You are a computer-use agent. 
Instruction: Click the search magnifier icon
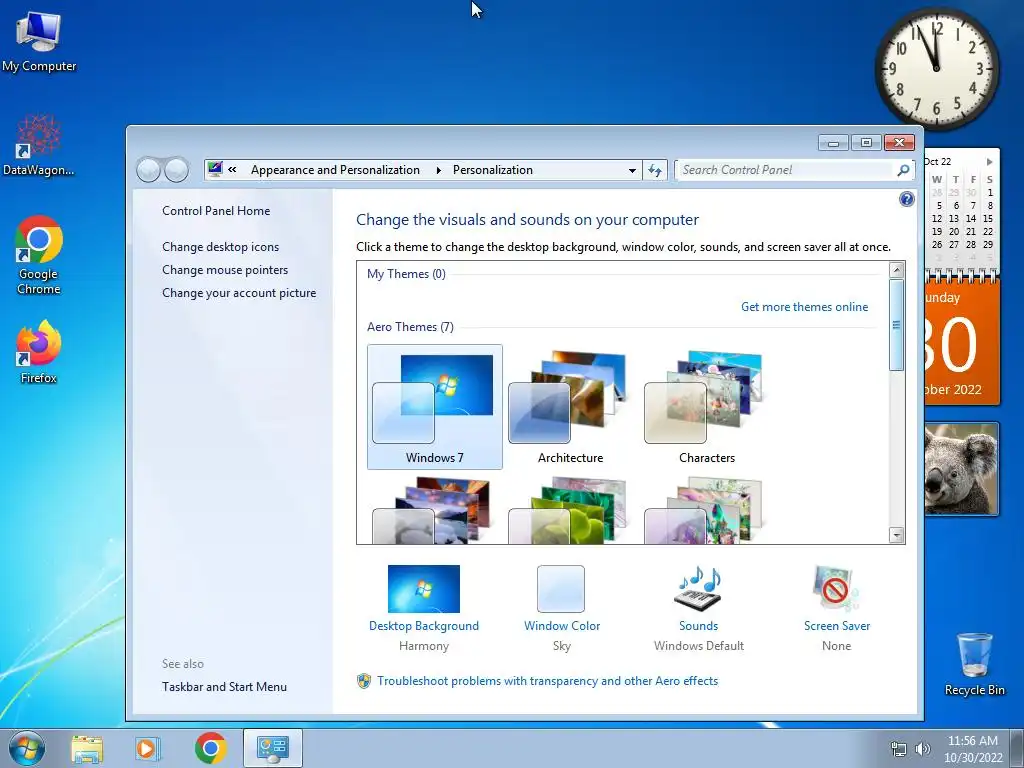click(903, 170)
